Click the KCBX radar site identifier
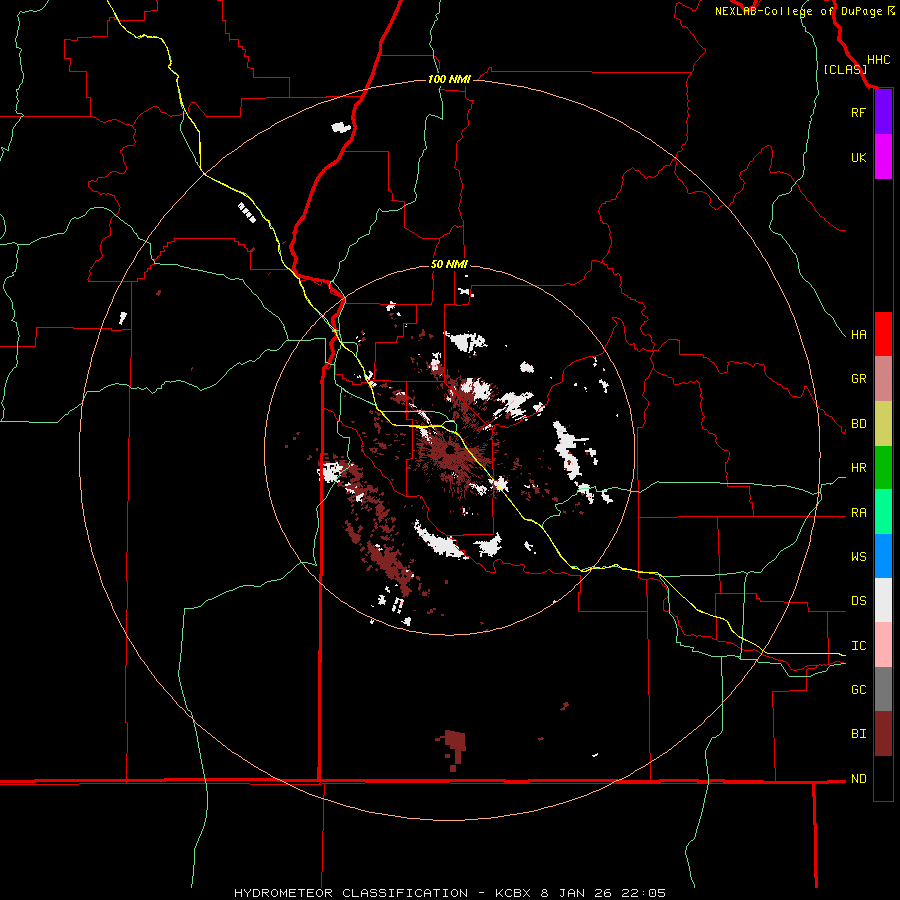Viewport: 900px width, 900px height. tap(515, 893)
